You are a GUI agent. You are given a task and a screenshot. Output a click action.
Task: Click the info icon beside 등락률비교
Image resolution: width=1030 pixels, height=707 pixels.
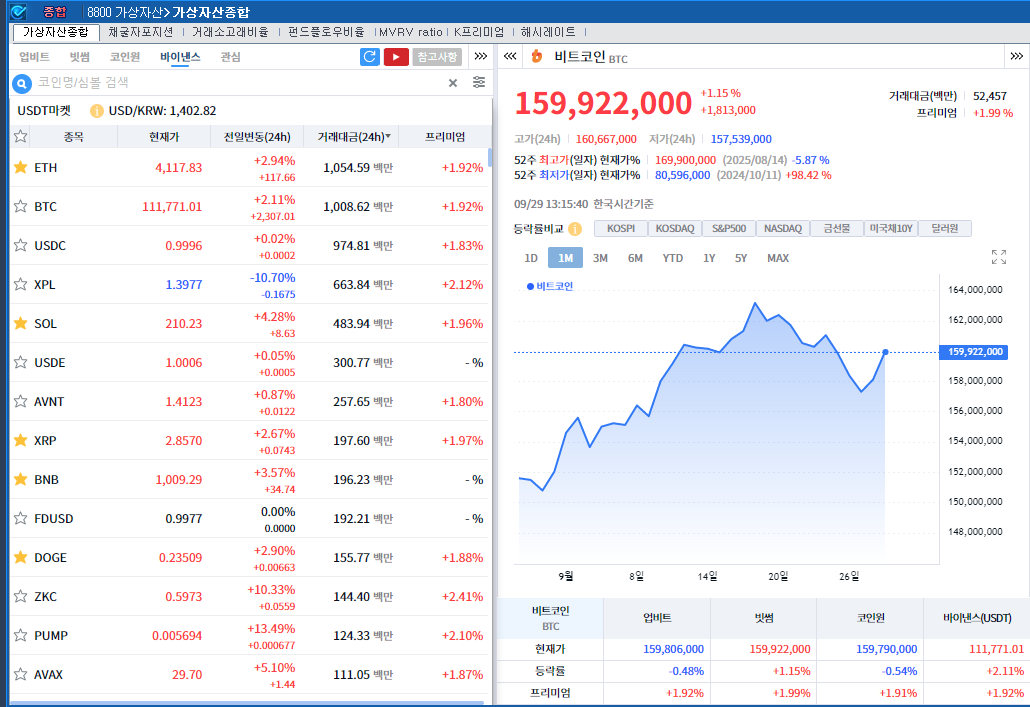(575, 229)
